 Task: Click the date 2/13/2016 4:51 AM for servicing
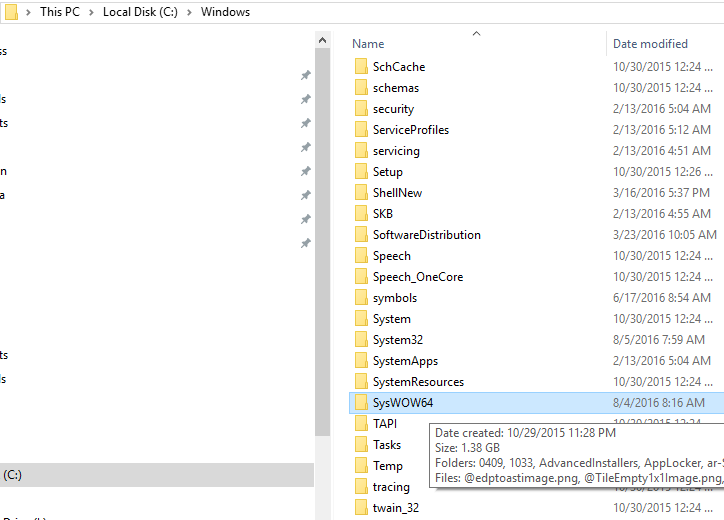click(x=662, y=151)
